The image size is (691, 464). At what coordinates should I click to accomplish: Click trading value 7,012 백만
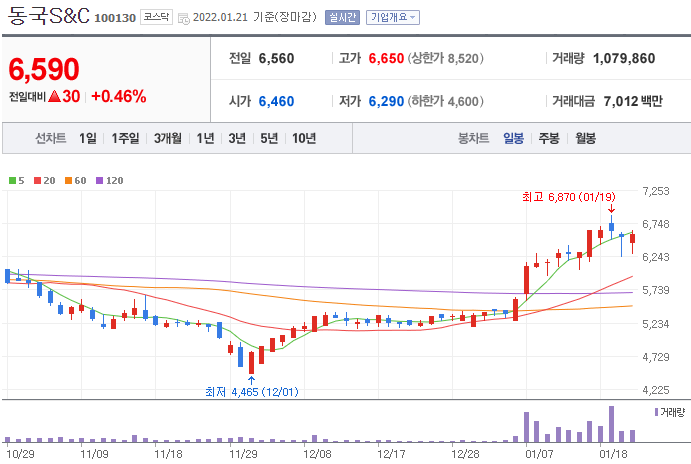point(633,101)
